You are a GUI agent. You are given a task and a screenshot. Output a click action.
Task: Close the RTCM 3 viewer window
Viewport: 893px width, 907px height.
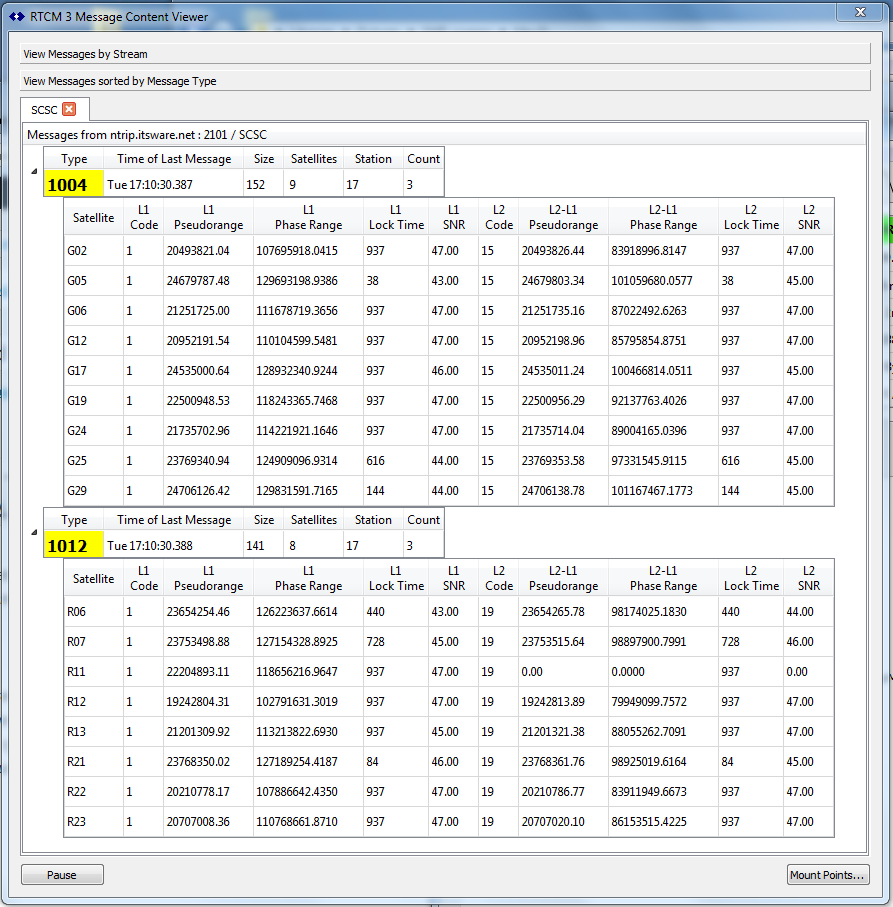[x=859, y=13]
